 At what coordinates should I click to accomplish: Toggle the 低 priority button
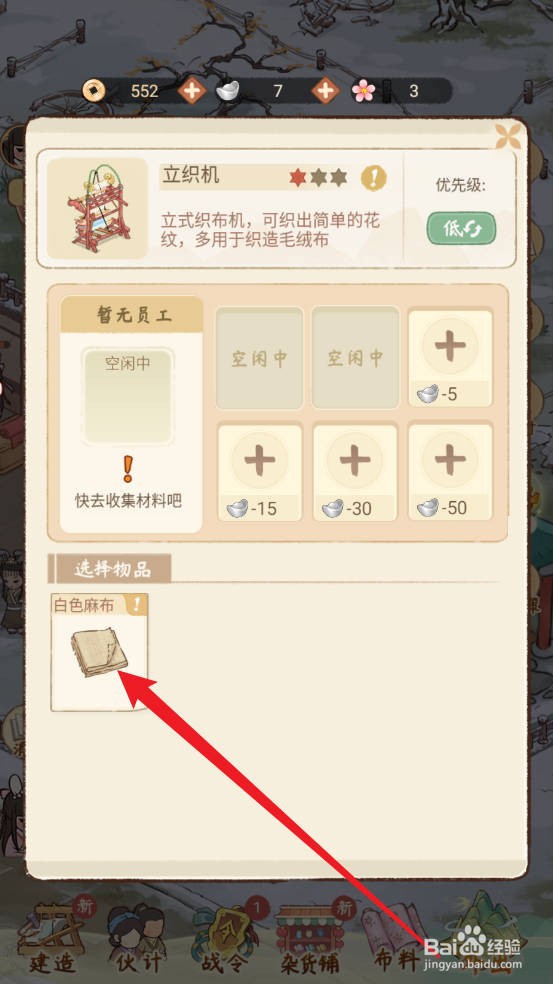click(x=461, y=228)
